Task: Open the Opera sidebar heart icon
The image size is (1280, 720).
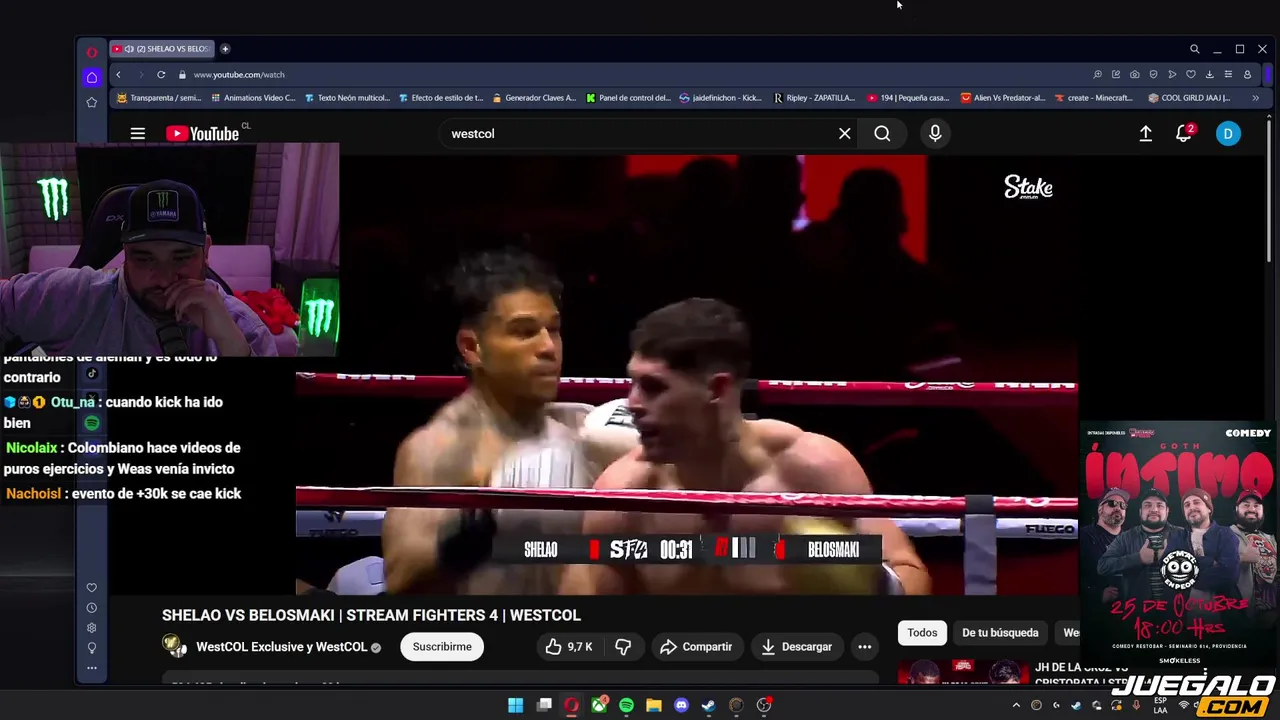Action: (x=91, y=588)
